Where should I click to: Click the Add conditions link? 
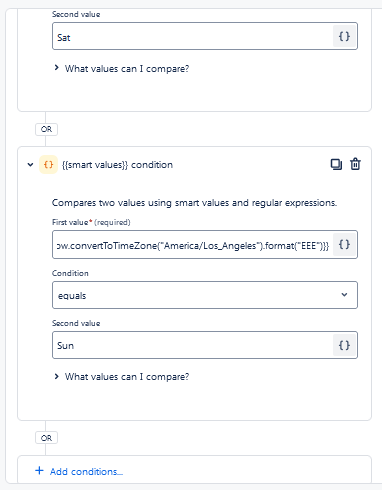(86, 471)
